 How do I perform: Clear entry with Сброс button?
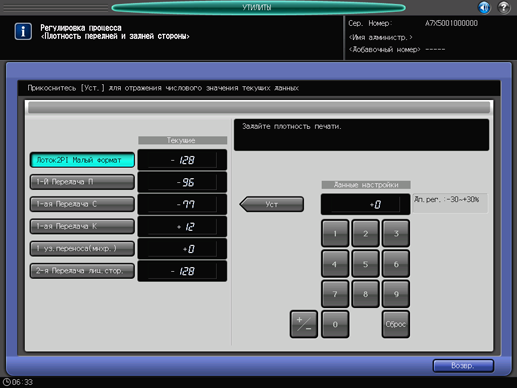tap(396, 324)
